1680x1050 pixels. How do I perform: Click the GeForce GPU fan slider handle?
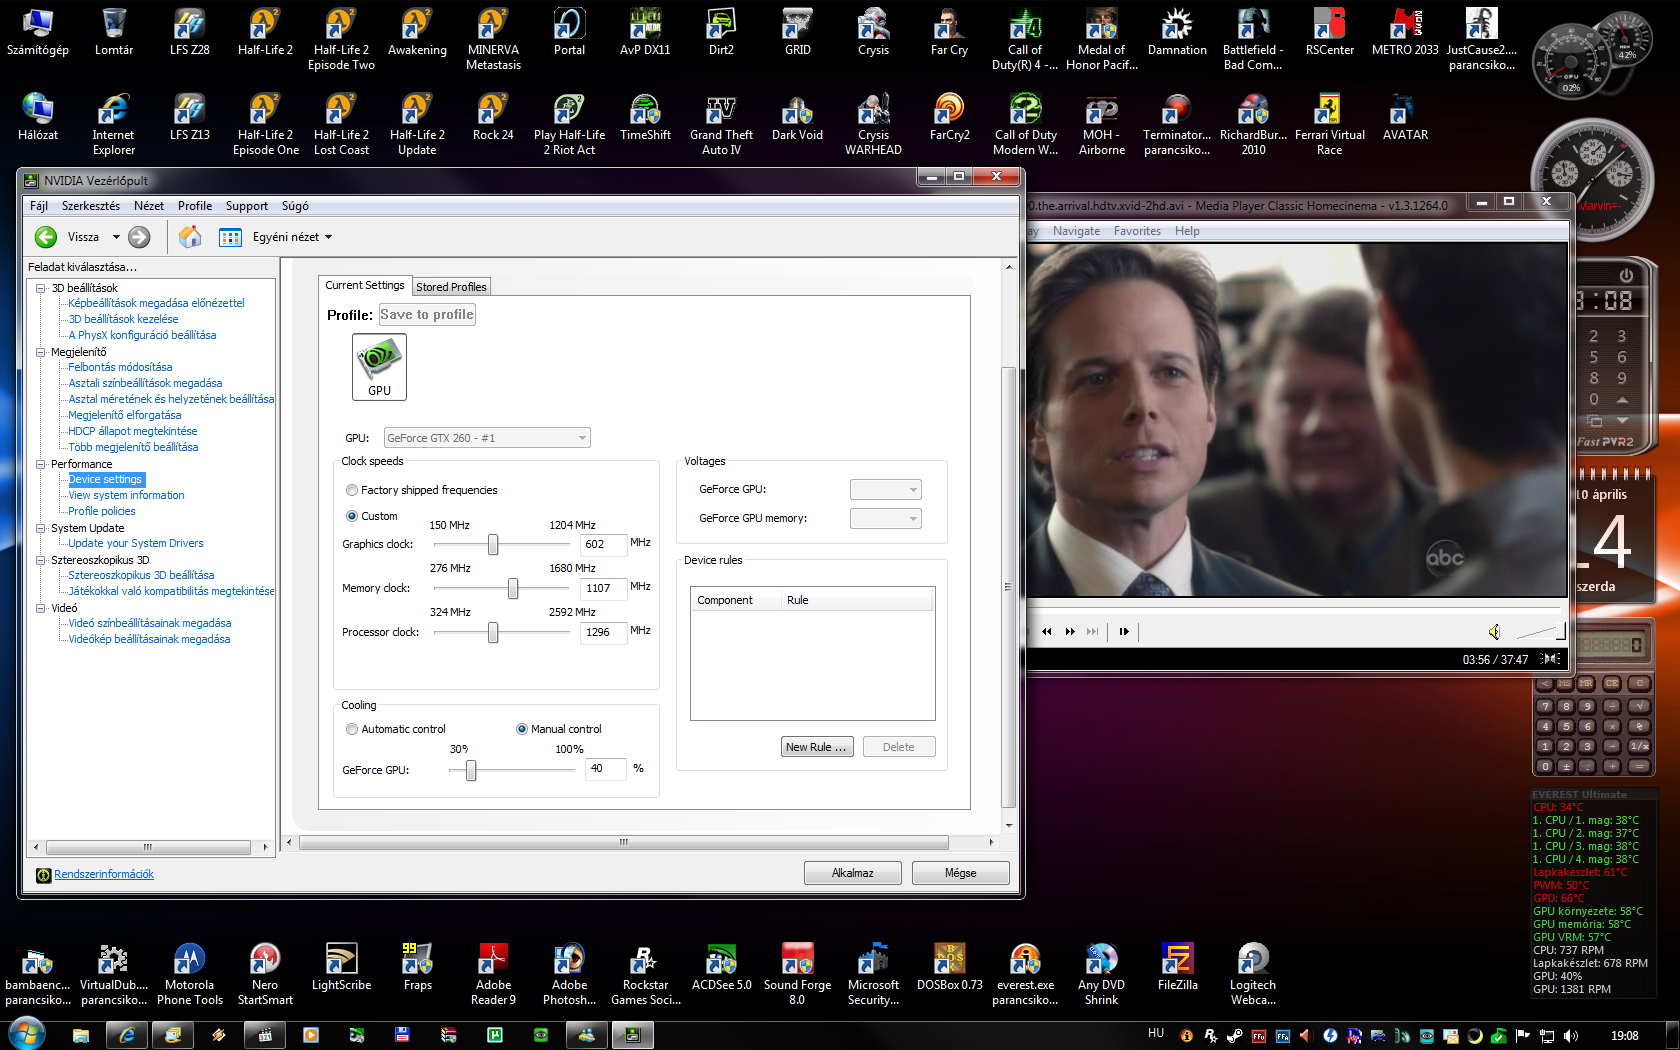pyautogui.click(x=471, y=770)
